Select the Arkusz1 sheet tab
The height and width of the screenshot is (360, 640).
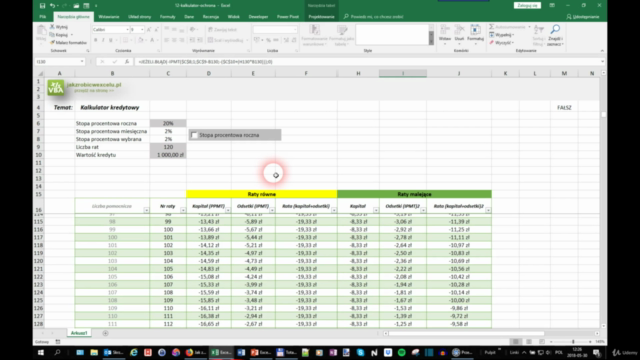pyautogui.click(x=79, y=333)
